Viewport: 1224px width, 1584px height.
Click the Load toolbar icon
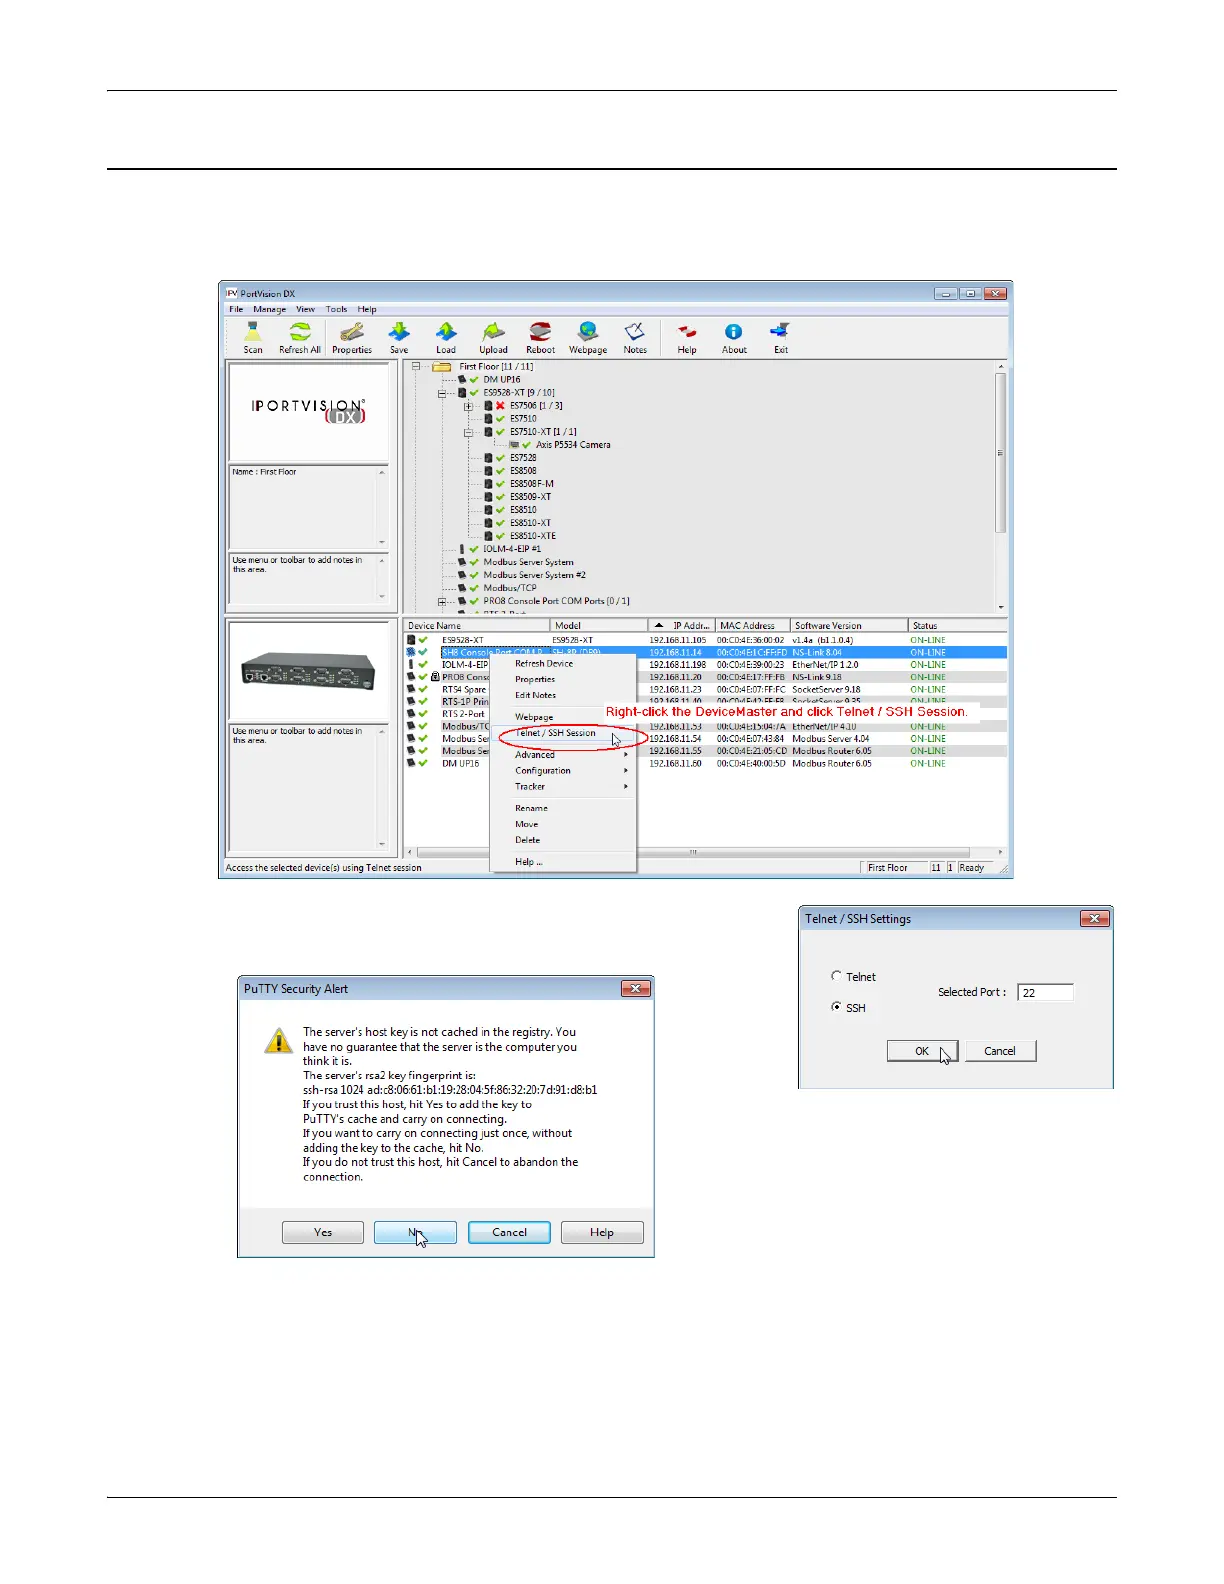click(446, 331)
